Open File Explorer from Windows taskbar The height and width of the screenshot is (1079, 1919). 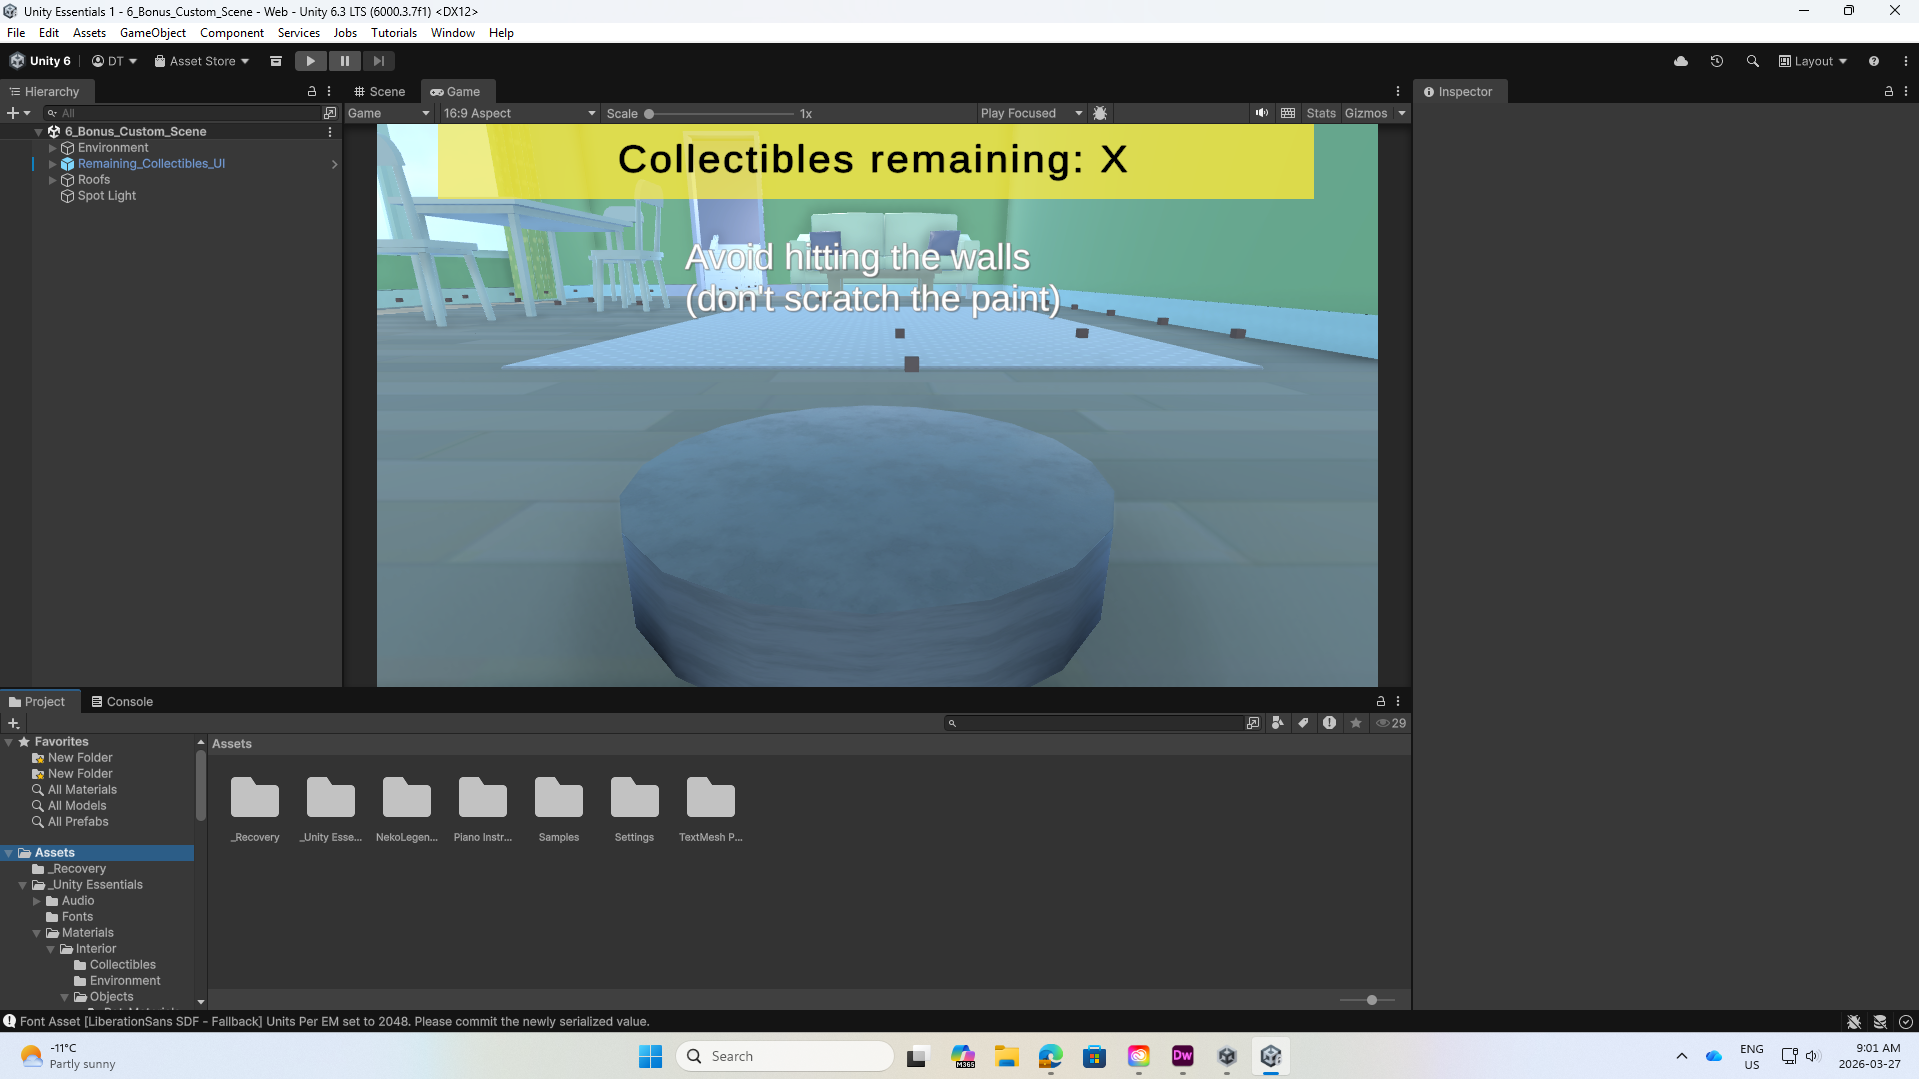tap(1006, 1056)
